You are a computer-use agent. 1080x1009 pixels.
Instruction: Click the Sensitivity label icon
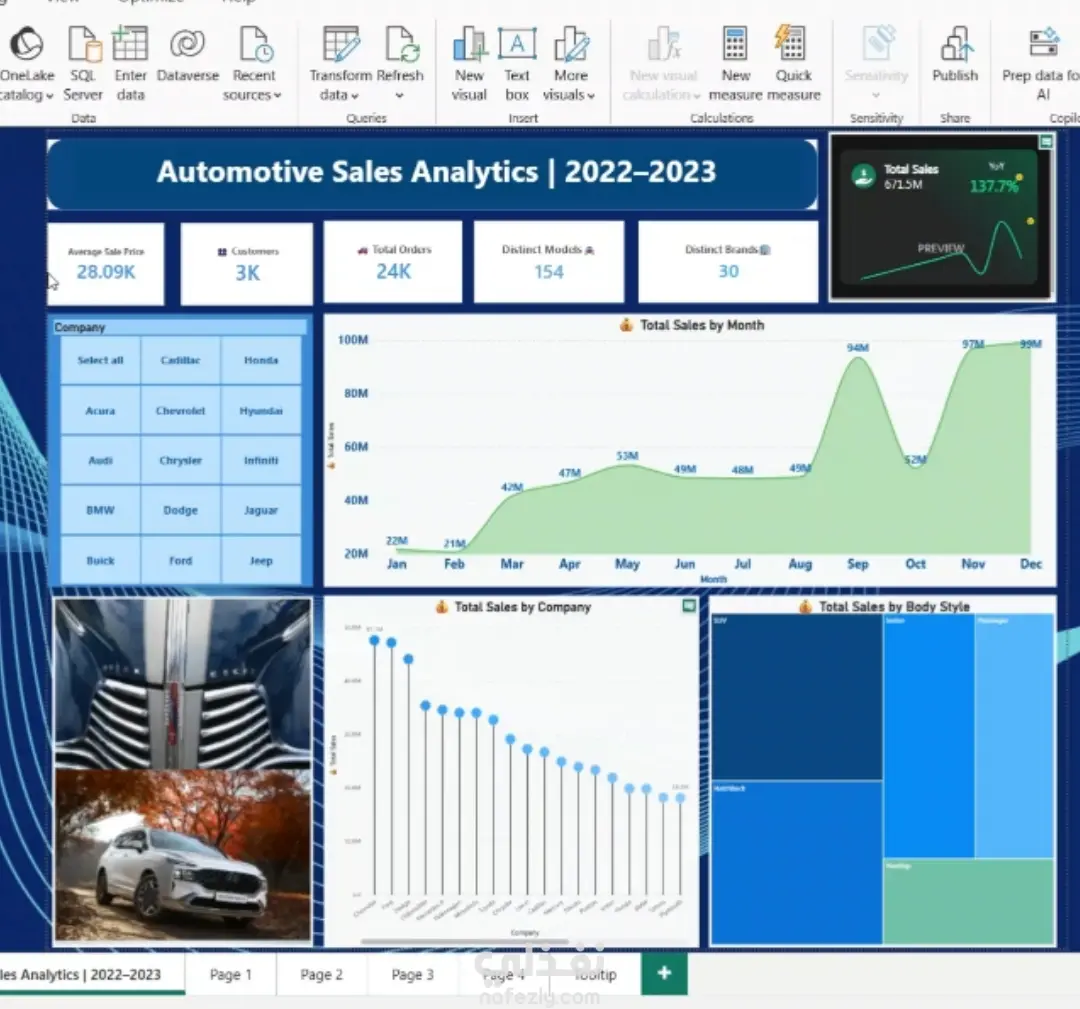[x=878, y=44]
